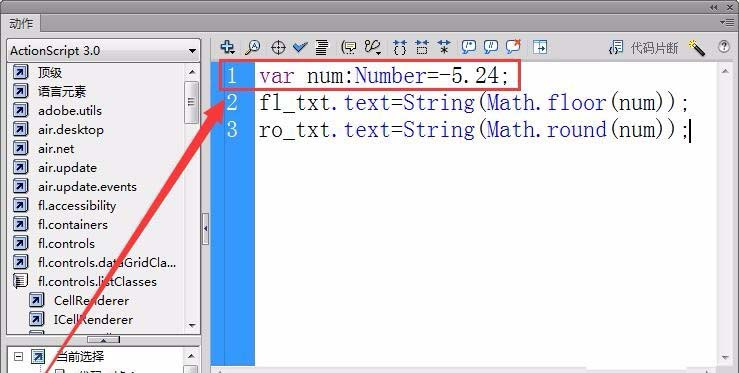The image size is (739, 373).
Task: Open debug options icon
Action: pos(372,47)
